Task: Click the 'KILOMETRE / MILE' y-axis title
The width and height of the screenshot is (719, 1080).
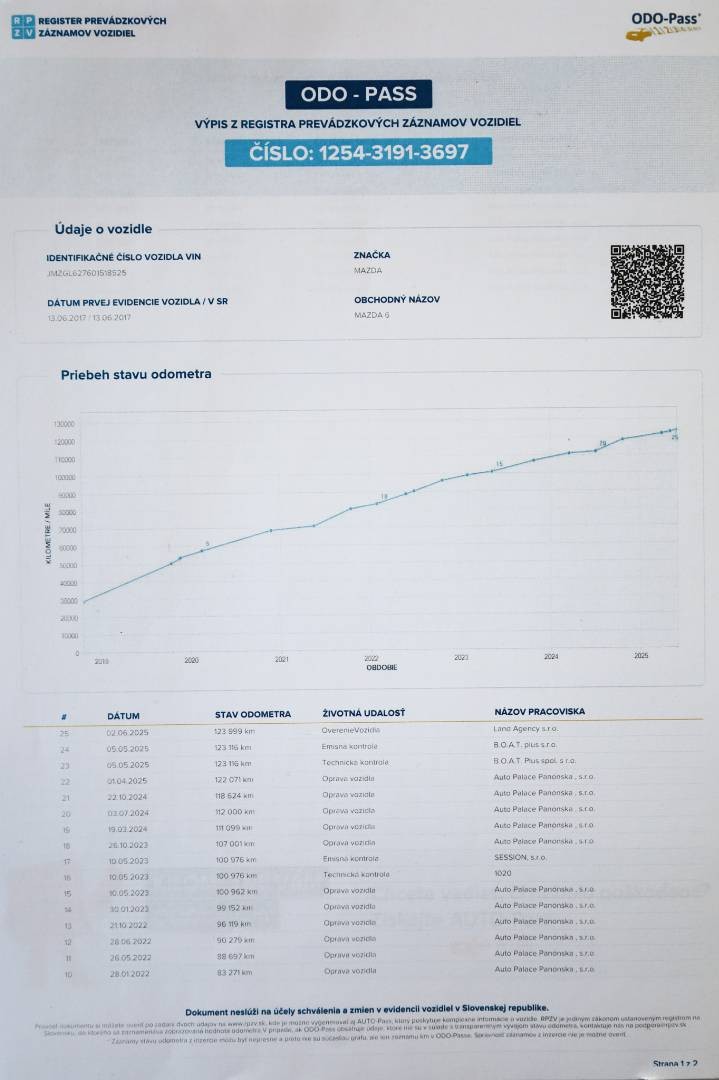Action: 48,534
